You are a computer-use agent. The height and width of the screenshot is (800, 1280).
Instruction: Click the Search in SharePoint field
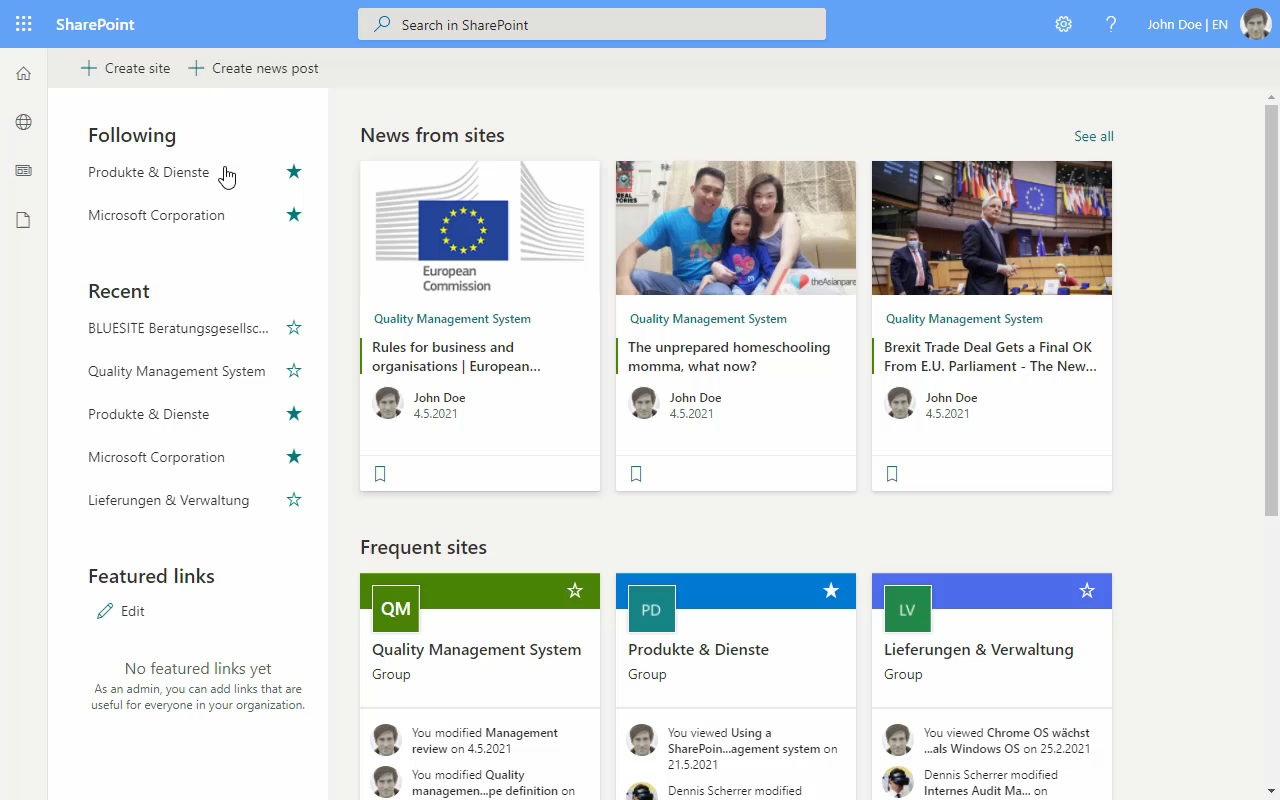pos(592,24)
